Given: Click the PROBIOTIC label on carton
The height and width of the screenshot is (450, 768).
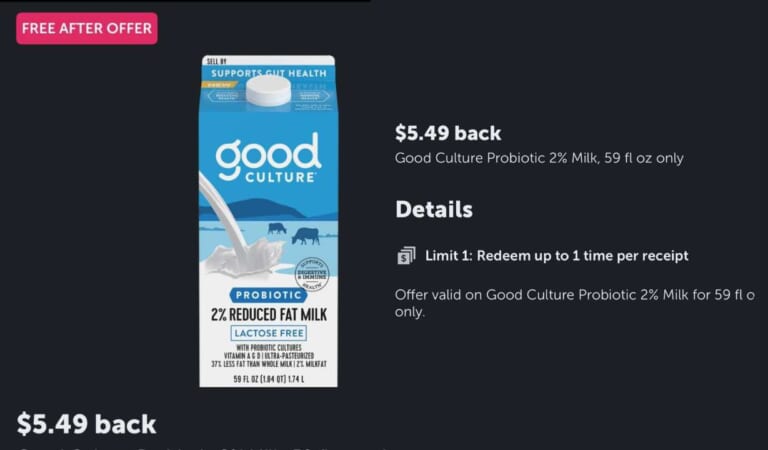Looking at the screenshot, I should coord(268,295).
